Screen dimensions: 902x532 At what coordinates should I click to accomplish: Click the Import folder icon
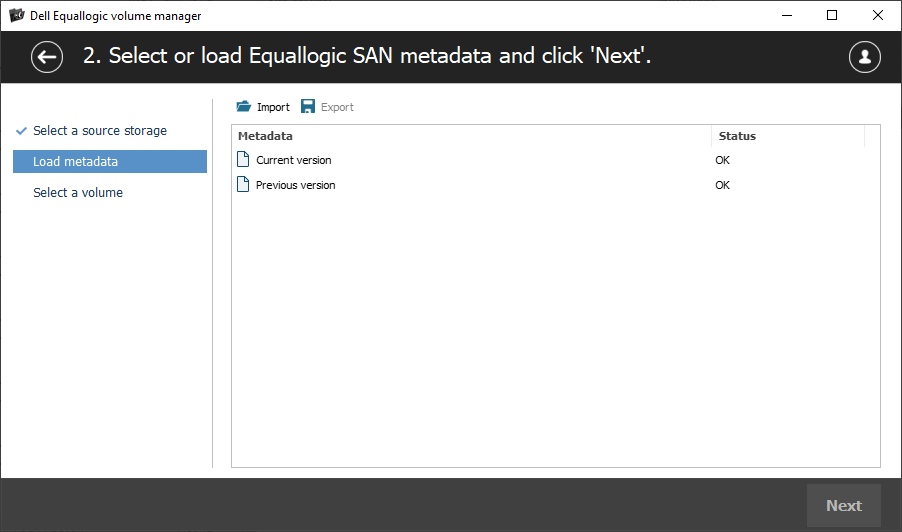[243, 106]
